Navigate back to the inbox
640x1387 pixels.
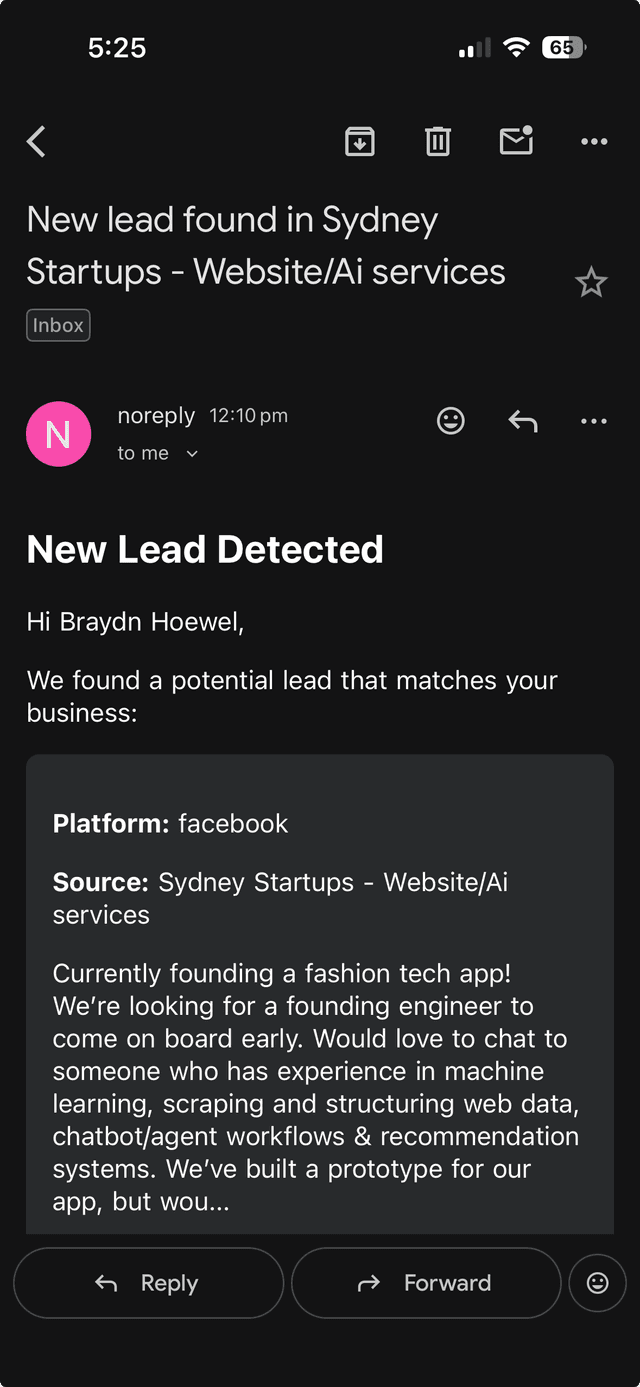pyautogui.click(x=36, y=141)
